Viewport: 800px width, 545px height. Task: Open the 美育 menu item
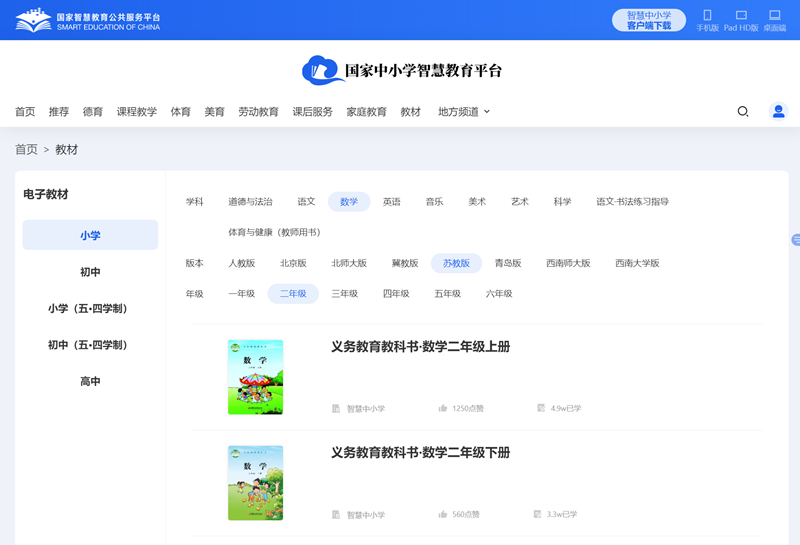pos(214,112)
